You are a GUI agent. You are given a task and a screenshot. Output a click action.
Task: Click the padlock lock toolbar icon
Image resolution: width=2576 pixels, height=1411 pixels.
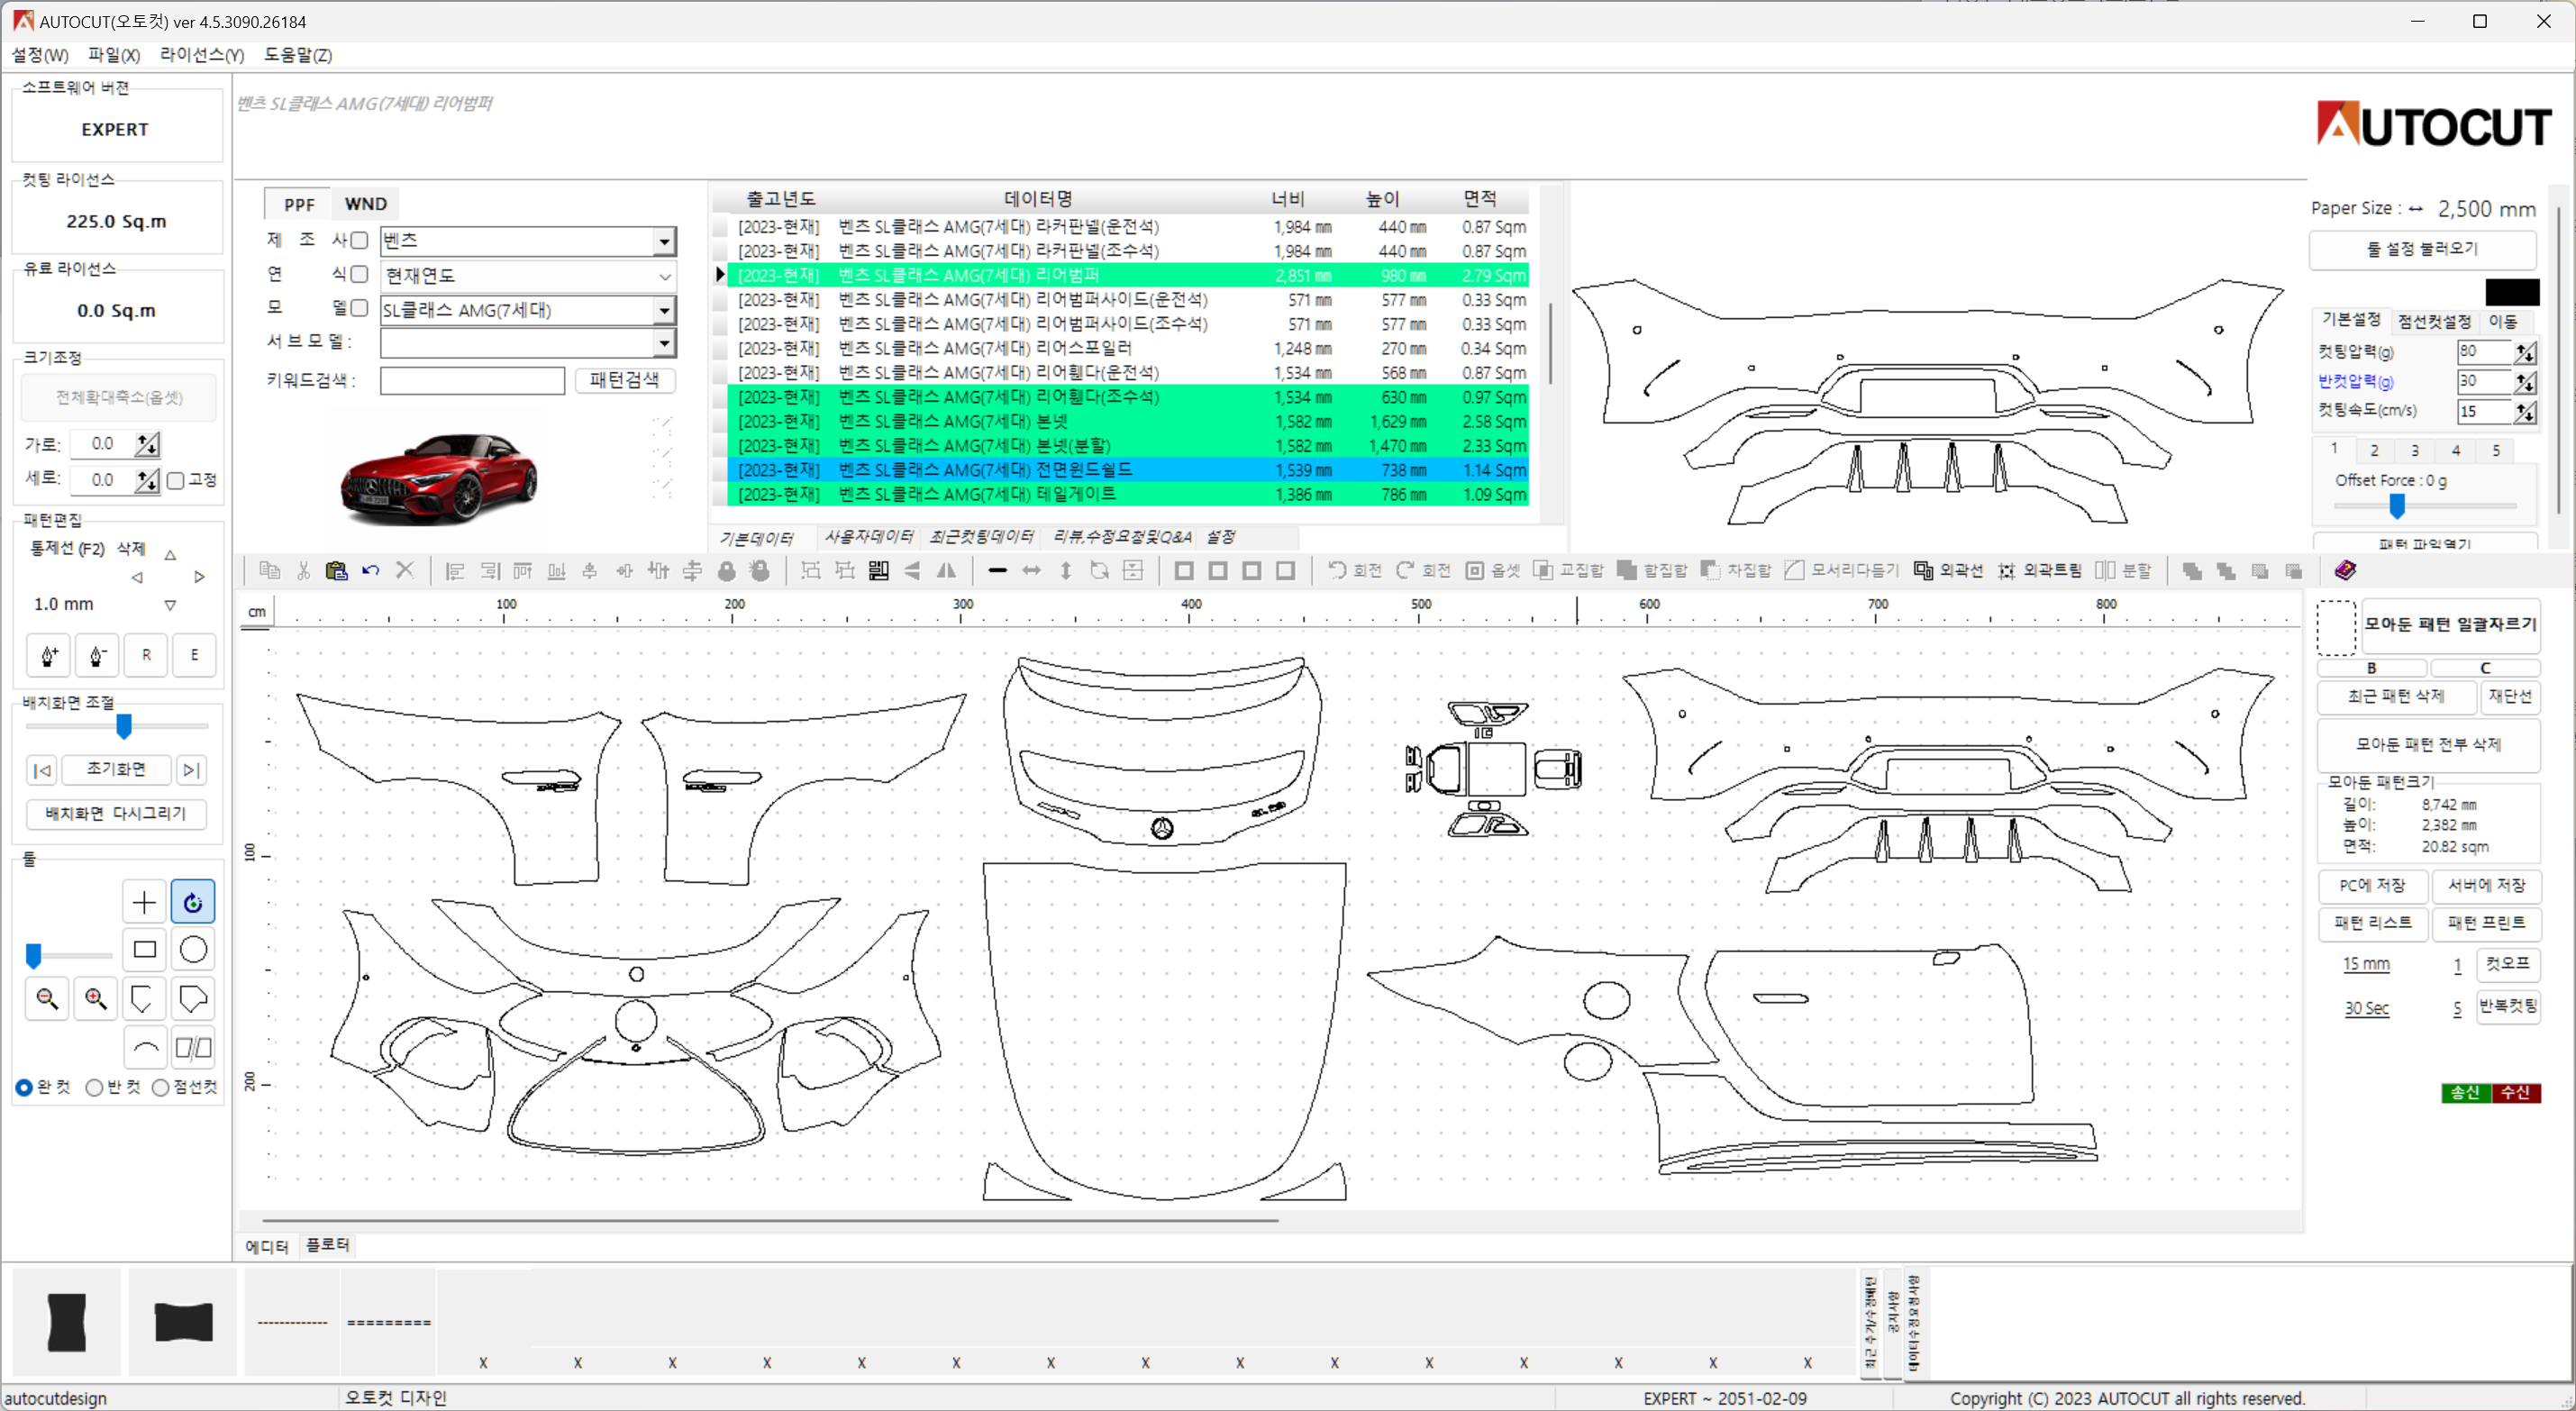(727, 571)
